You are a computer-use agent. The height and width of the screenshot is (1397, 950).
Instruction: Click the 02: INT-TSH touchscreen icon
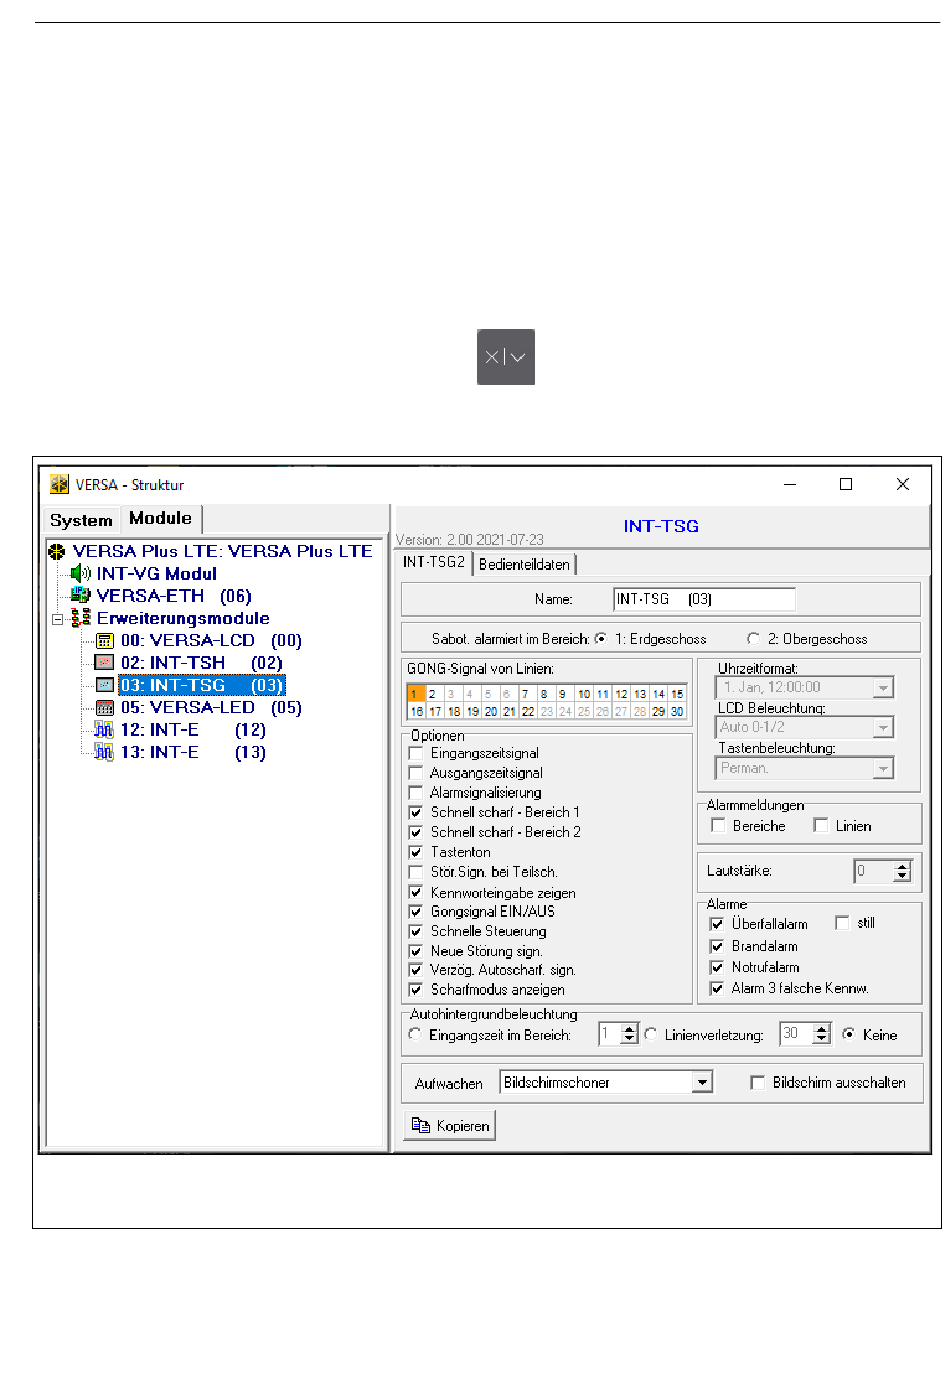click(x=105, y=663)
